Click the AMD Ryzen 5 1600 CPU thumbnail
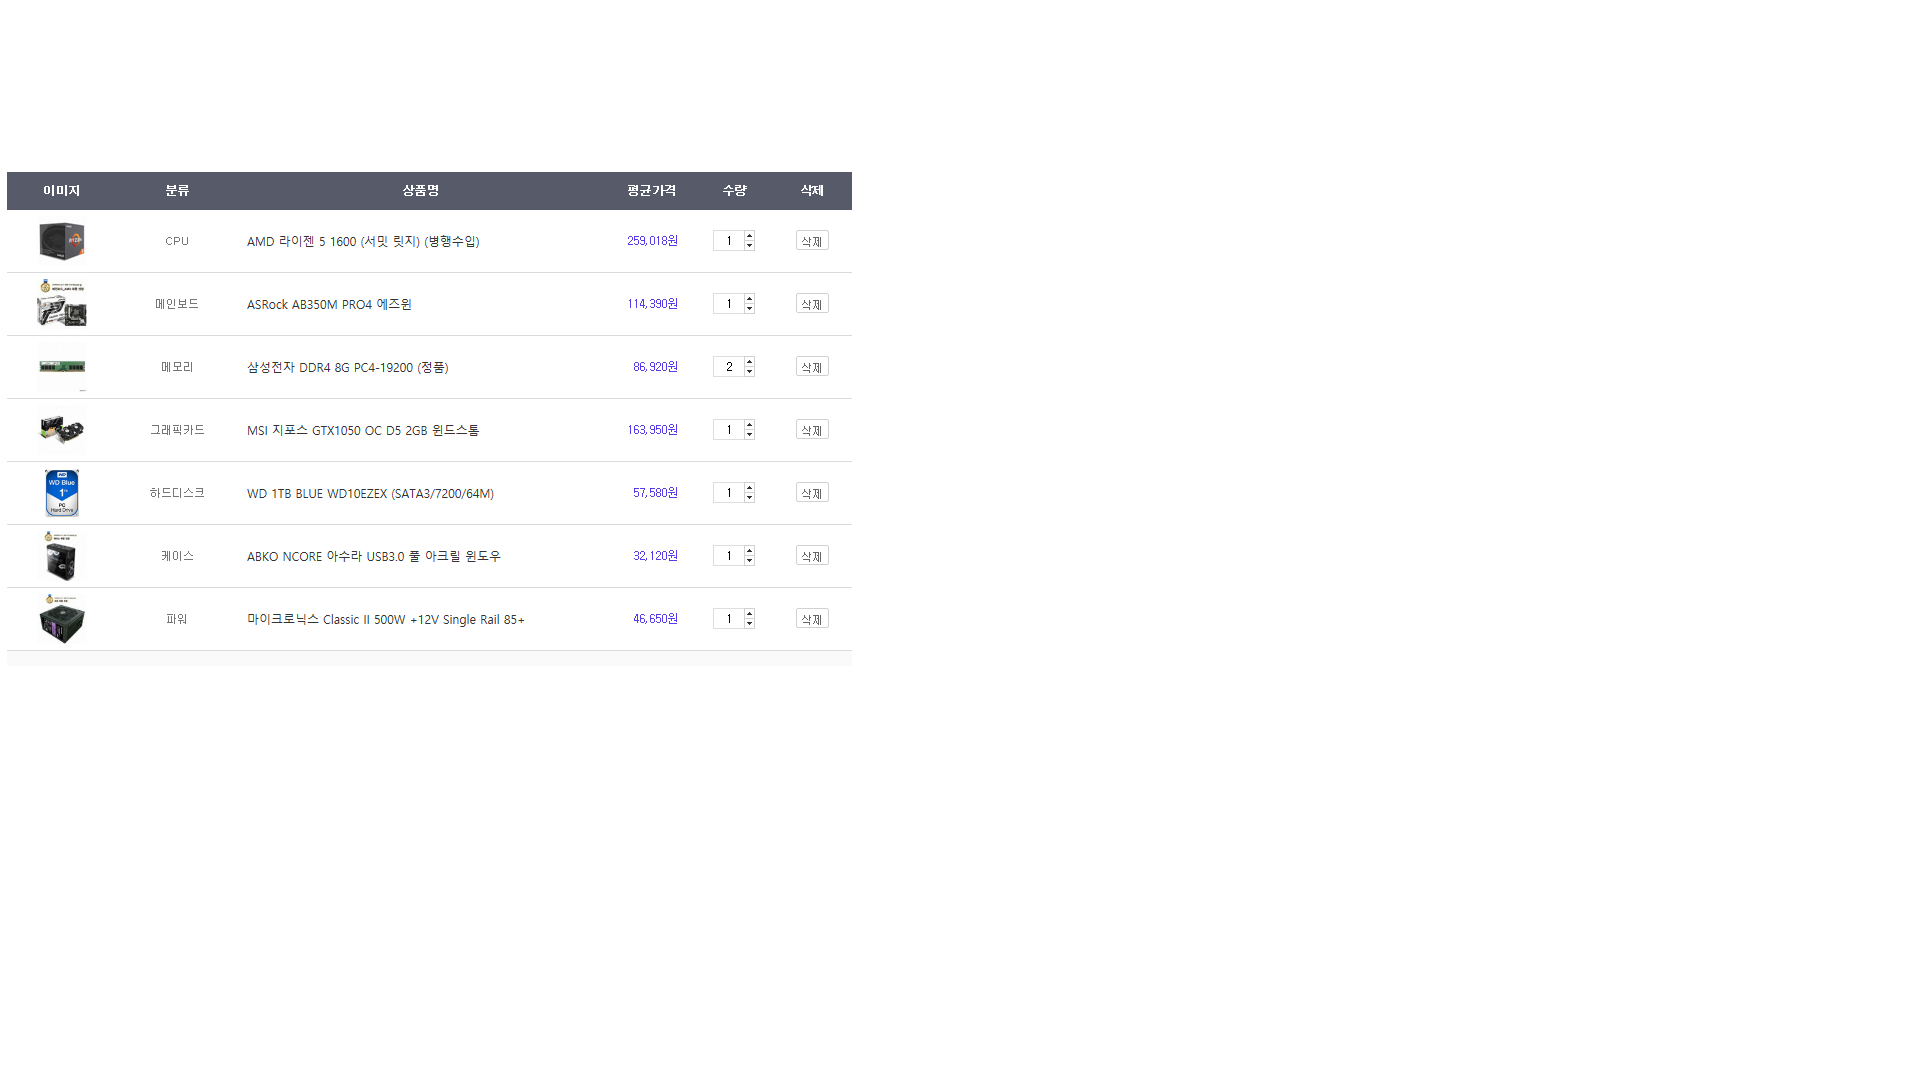Image resolution: width=1920 pixels, height=1080 pixels. point(62,241)
